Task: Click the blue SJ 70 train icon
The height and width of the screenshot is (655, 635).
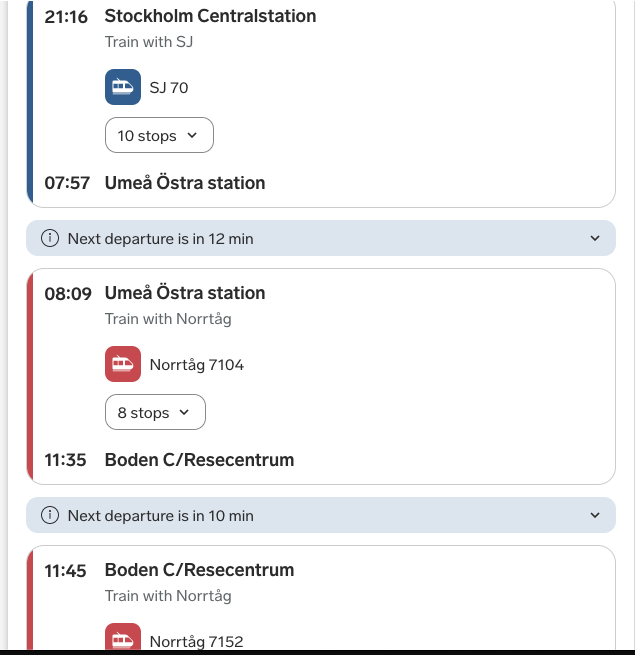Action: coord(123,87)
